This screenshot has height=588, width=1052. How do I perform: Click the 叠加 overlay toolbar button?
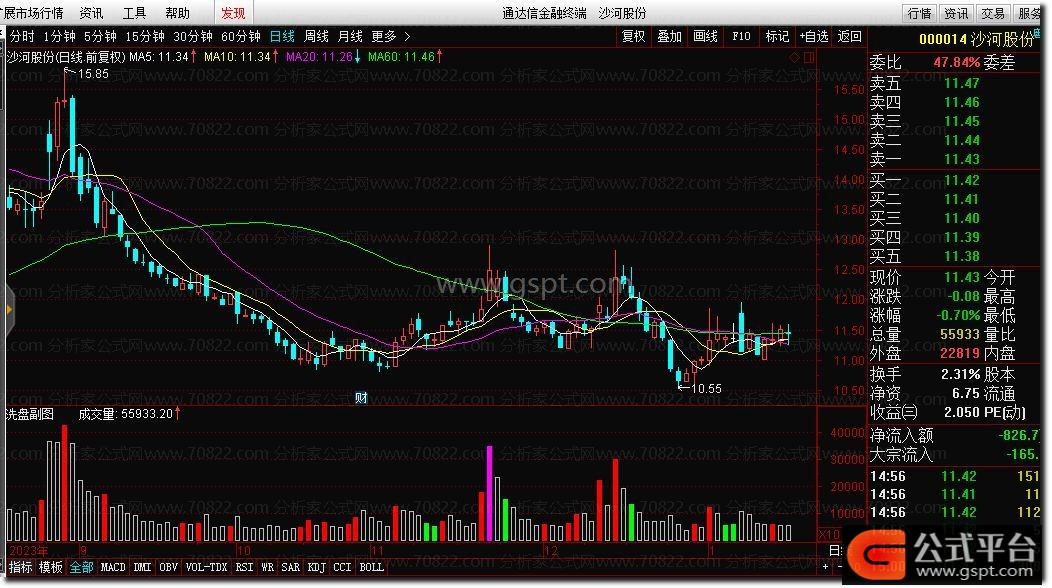click(x=669, y=36)
